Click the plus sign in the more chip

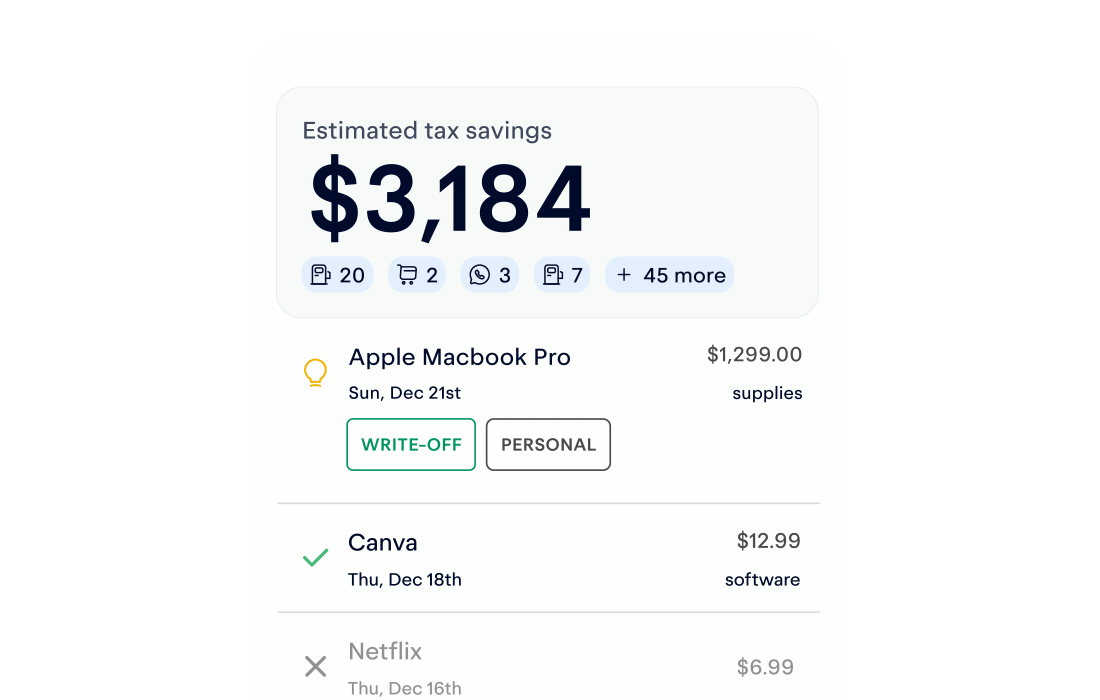[625, 275]
